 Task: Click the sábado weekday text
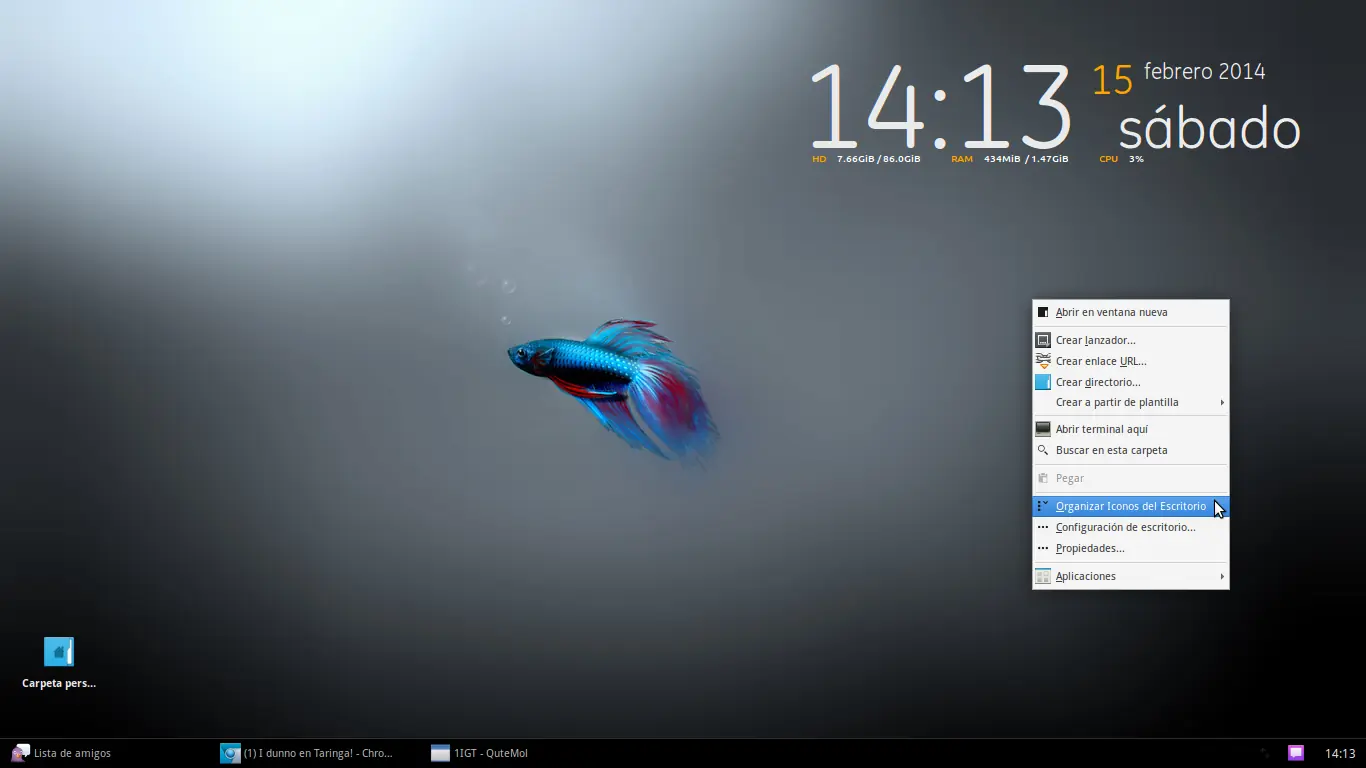pos(1209,129)
